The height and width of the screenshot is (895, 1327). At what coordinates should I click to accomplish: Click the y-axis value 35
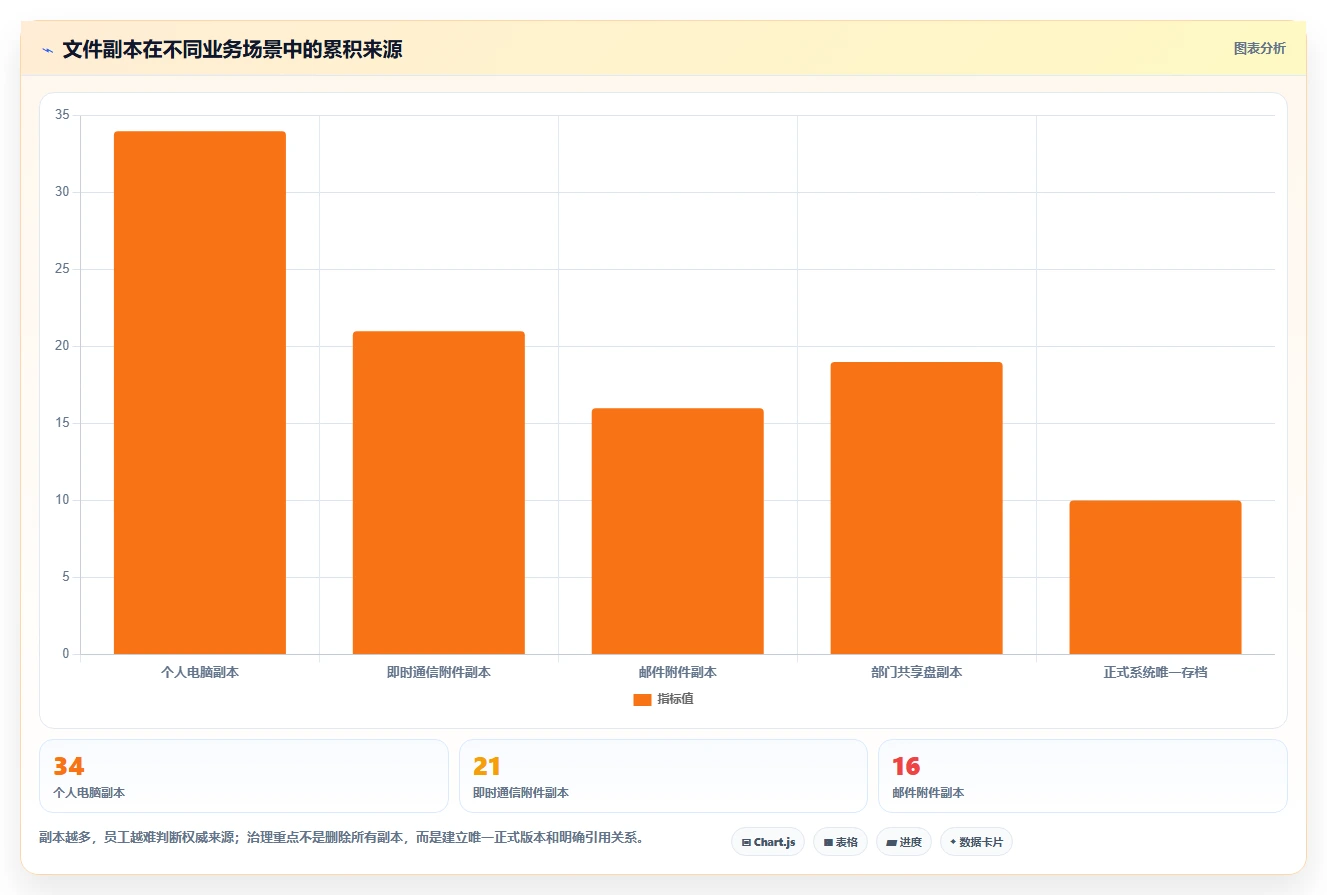tap(62, 115)
